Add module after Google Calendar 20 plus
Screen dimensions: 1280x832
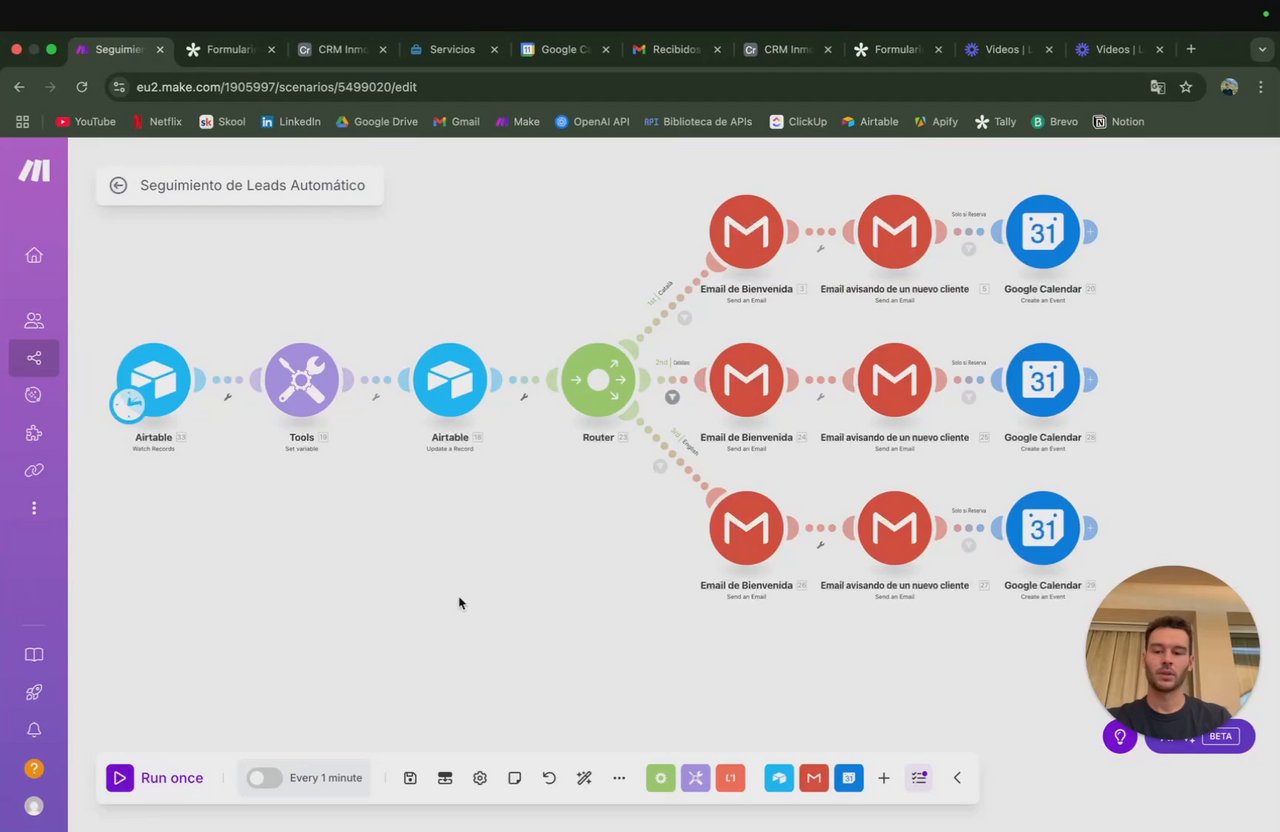1090,232
